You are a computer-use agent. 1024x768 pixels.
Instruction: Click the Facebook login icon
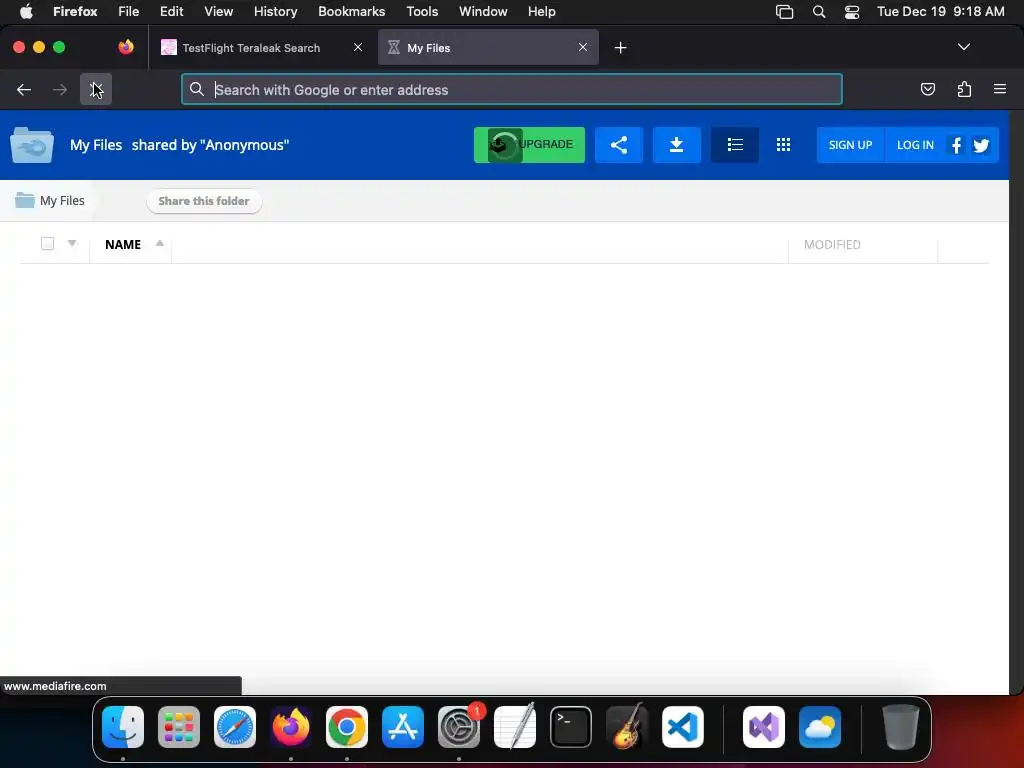pyautogui.click(x=956, y=145)
